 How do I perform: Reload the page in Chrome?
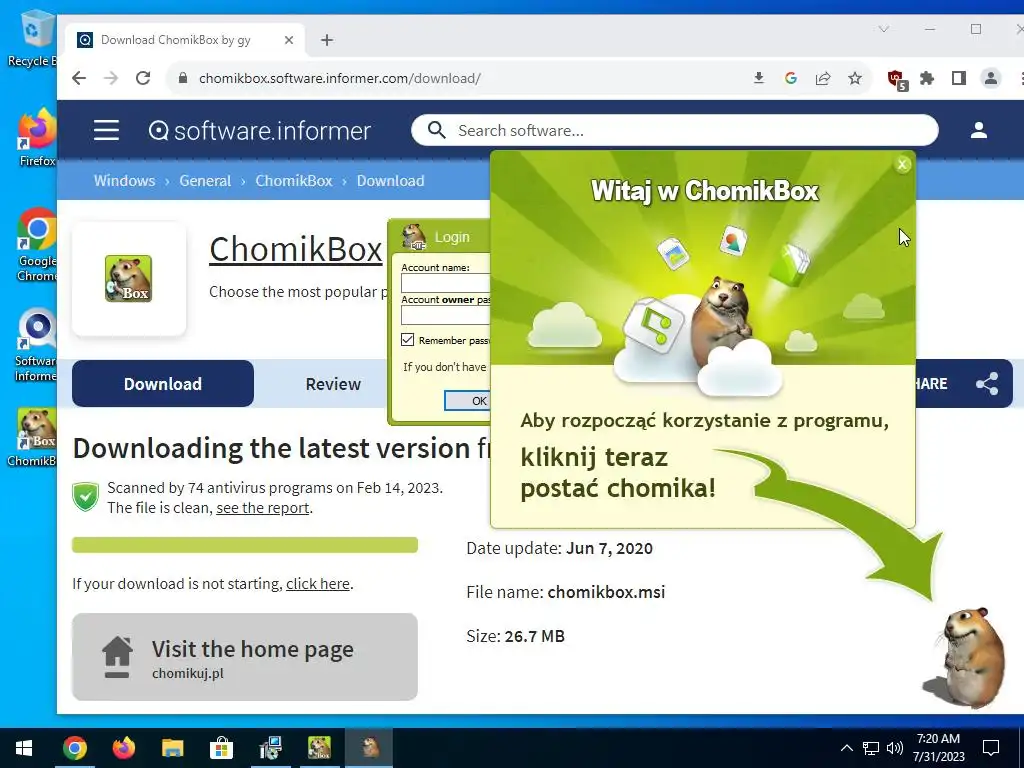pos(143,78)
